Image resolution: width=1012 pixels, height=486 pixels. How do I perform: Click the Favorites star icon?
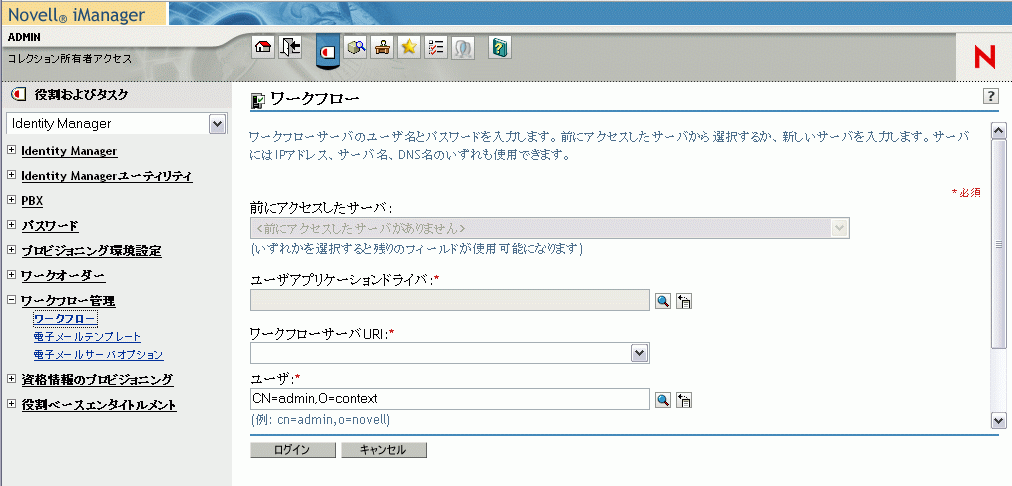[x=409, y=47]
